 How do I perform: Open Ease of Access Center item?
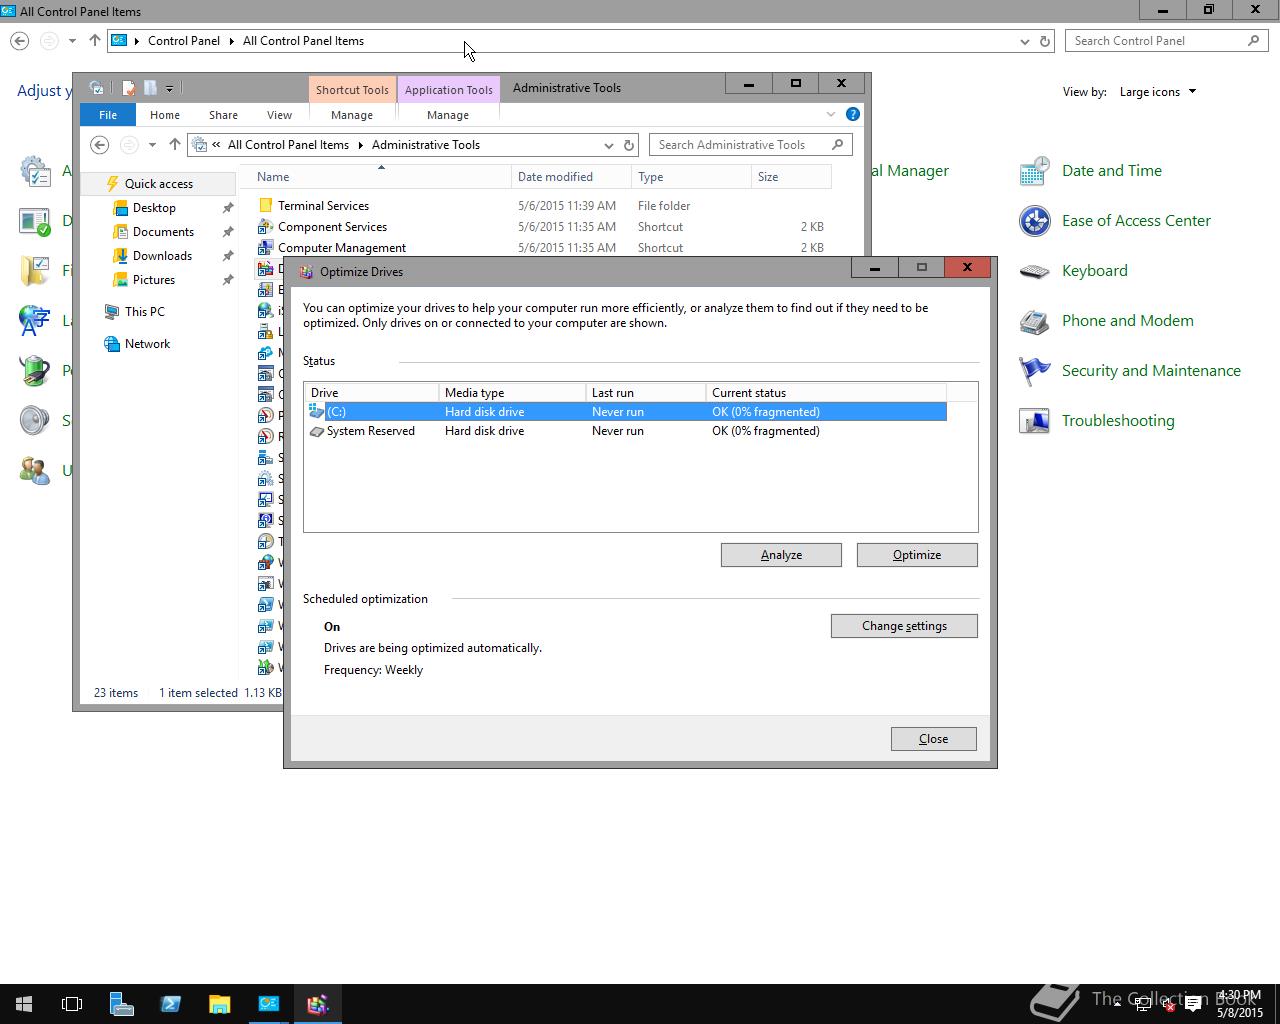1135,221
